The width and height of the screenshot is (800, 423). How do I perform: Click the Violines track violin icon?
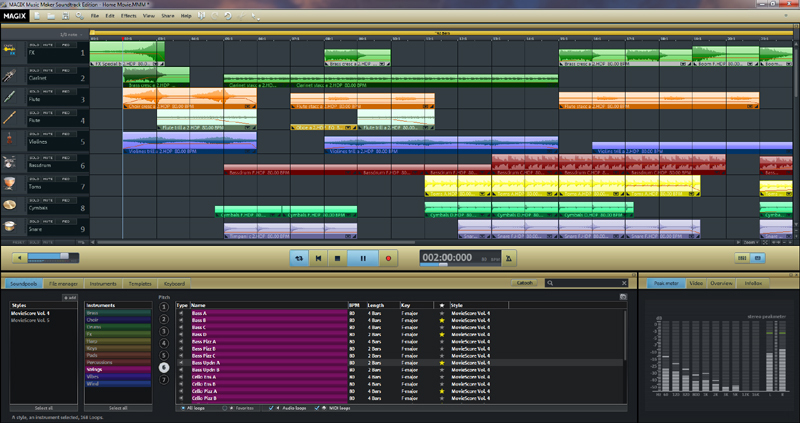[x=9, y=139]
